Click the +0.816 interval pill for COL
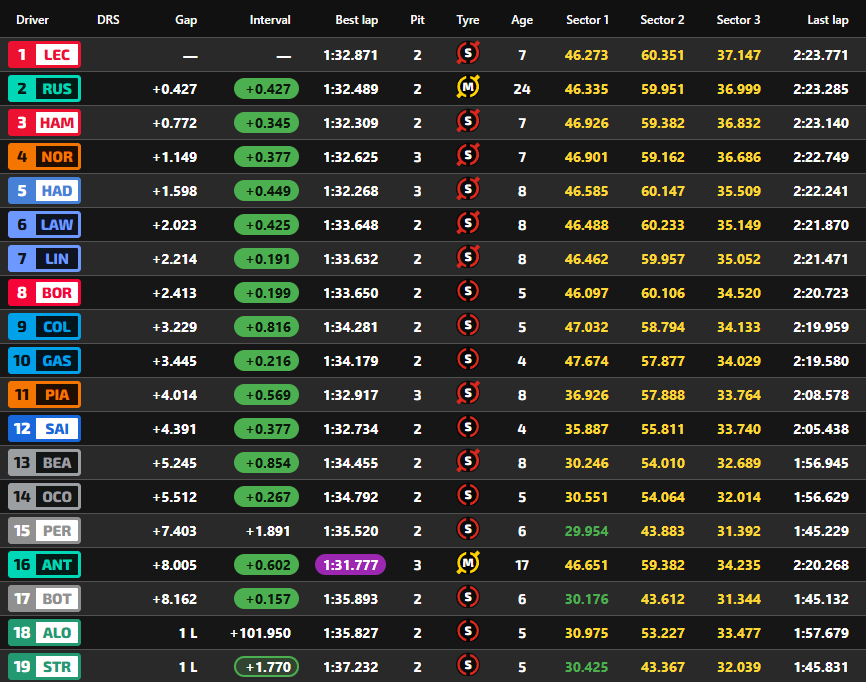The width and height of the screenshot is (866, 682). click(266, 327)
